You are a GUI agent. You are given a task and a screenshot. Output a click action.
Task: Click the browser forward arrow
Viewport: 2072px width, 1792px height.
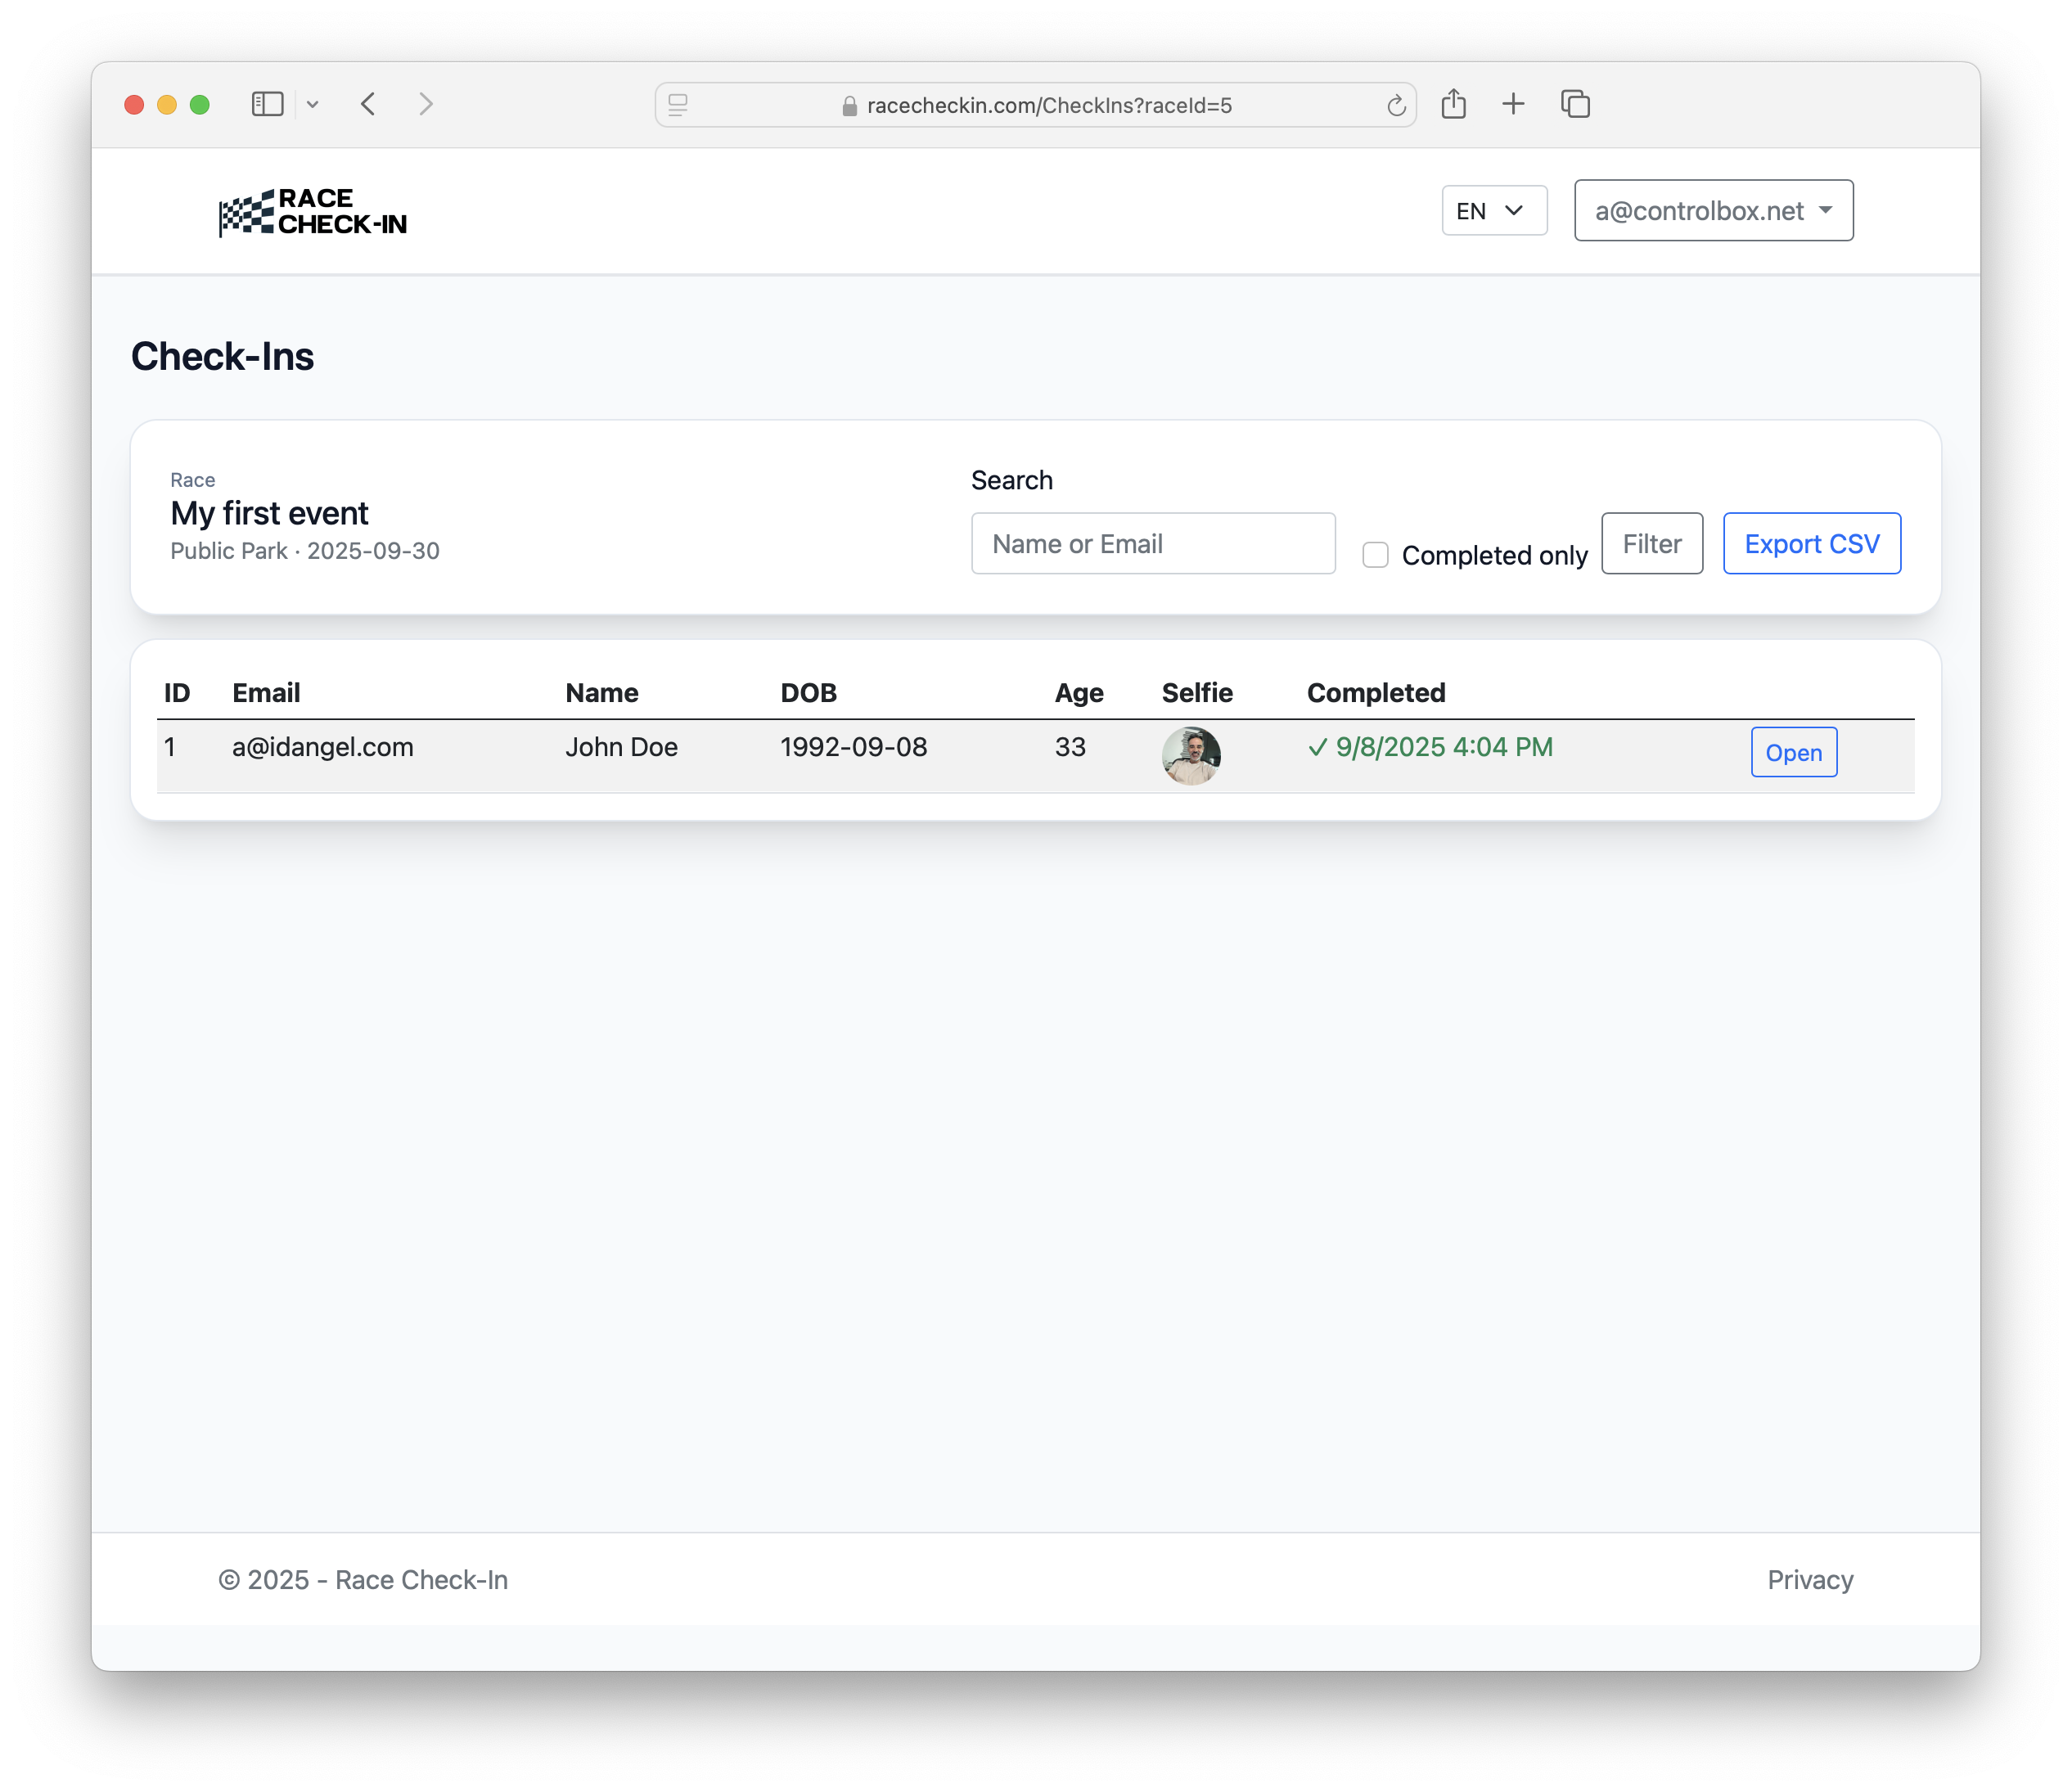pos(426,104)
